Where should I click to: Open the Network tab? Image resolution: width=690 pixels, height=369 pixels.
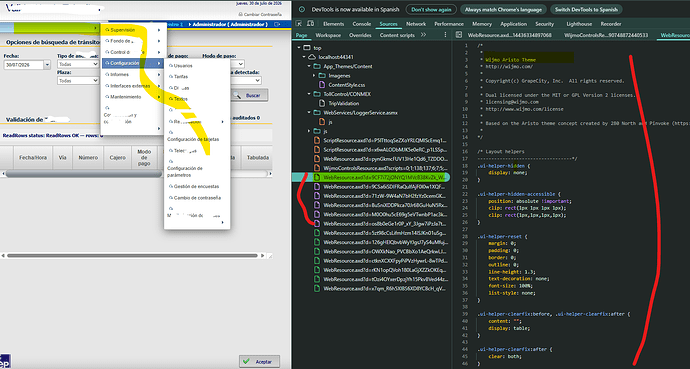coord(416,24)
